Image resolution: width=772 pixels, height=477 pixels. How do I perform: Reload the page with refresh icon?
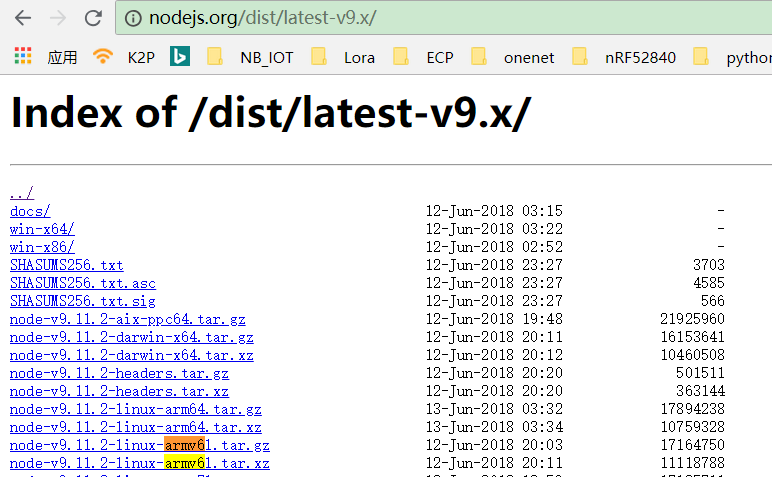tap(93, 18)
